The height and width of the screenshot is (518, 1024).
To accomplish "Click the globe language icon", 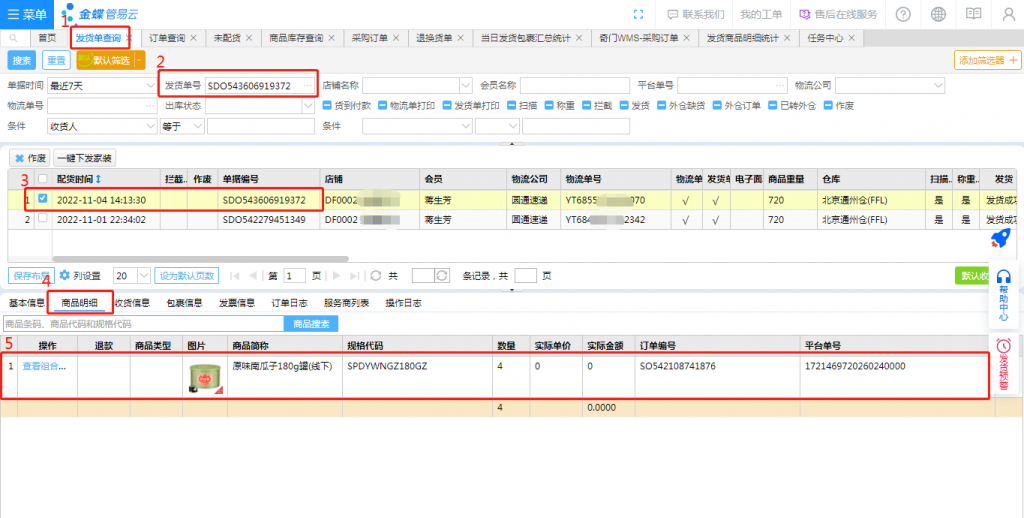I will (x=938, y=14).
